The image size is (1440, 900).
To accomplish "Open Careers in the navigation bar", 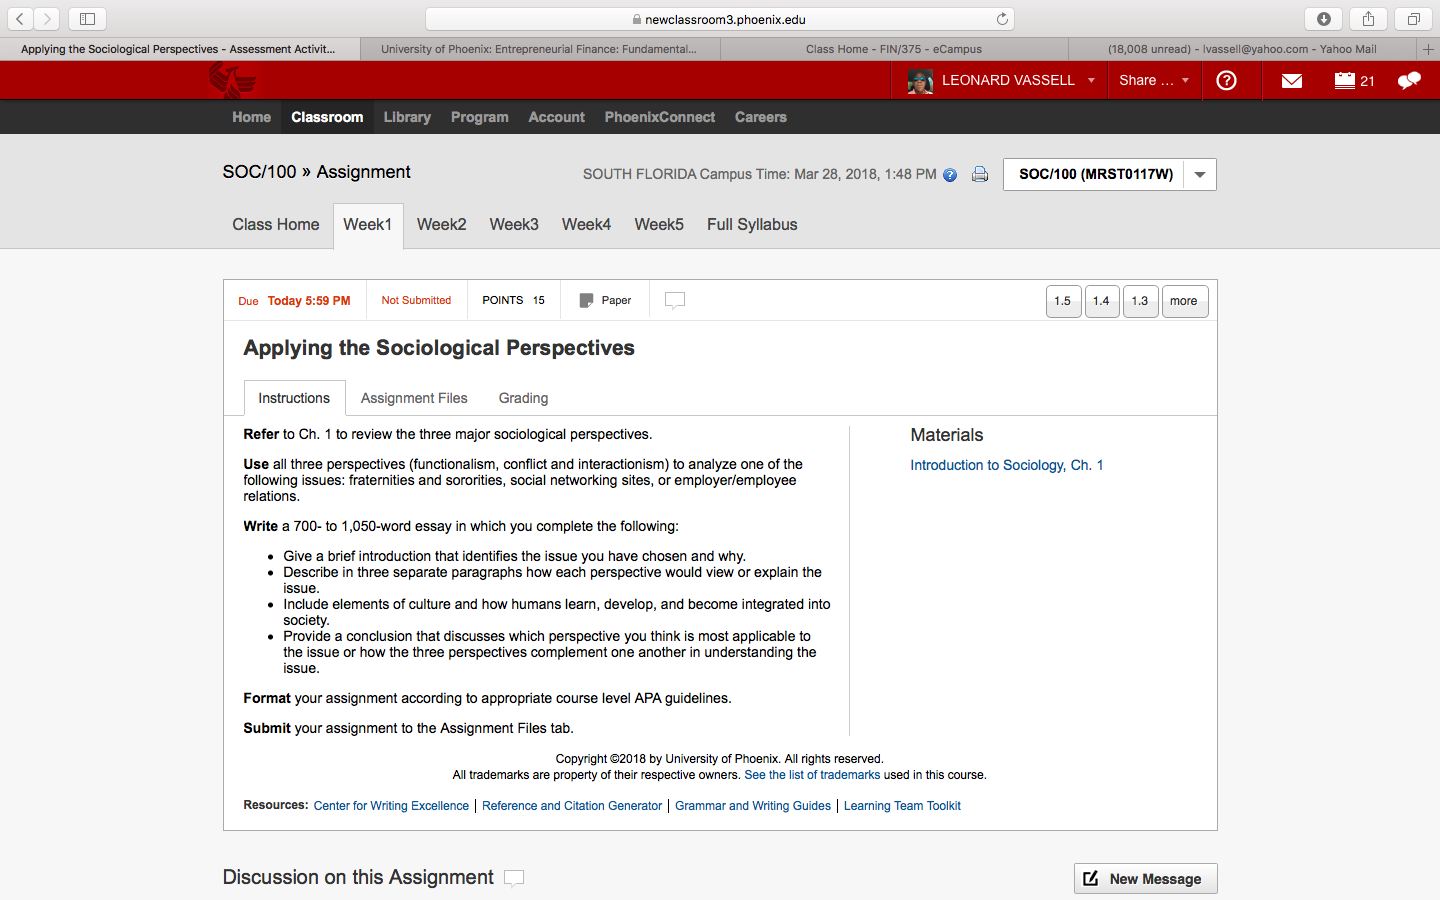I will coord(761,117).
